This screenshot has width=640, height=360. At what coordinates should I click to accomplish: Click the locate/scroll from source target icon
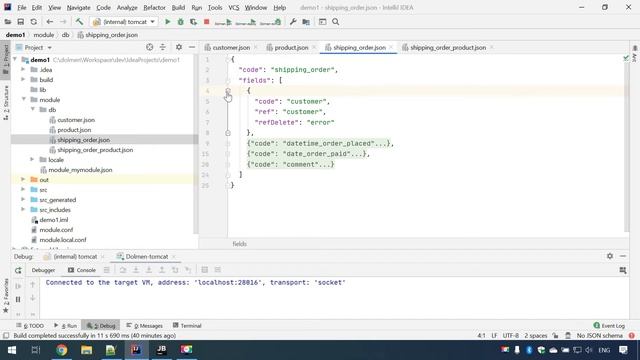(x=150, y=47)
